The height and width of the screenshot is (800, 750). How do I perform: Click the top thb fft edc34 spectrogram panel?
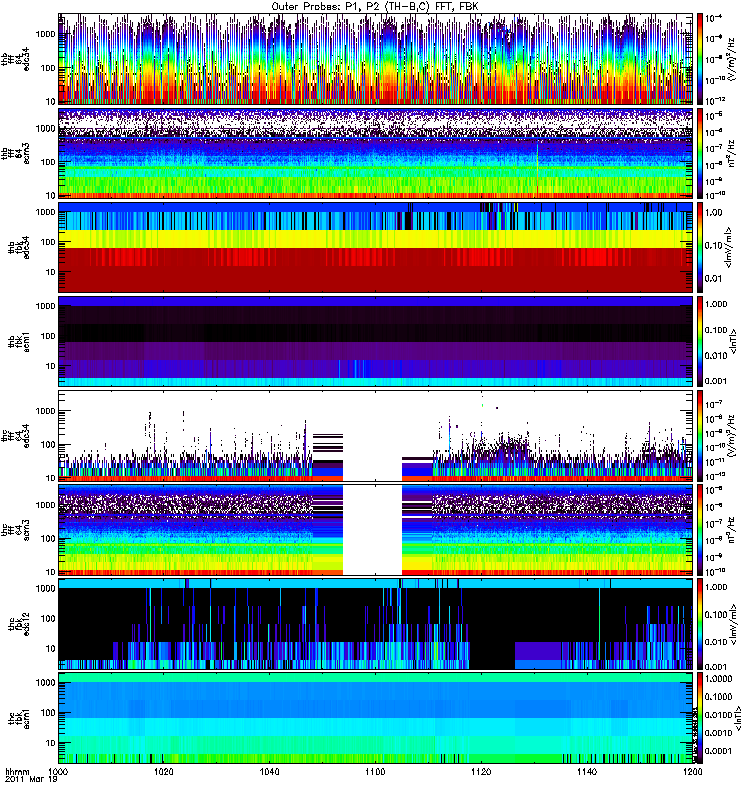point(375,59)
